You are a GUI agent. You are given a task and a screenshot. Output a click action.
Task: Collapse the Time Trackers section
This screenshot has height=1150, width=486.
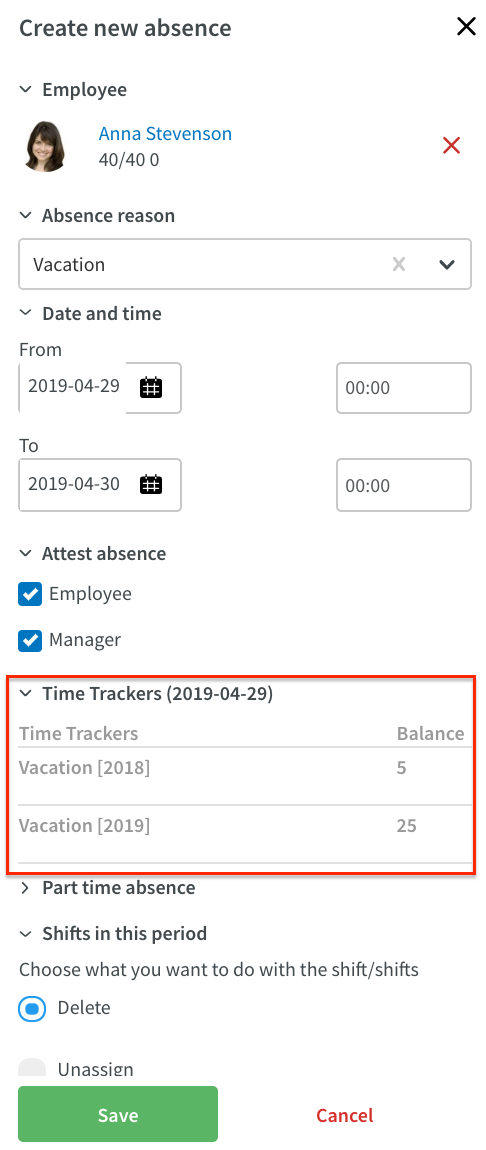click(x=26, y=694)
